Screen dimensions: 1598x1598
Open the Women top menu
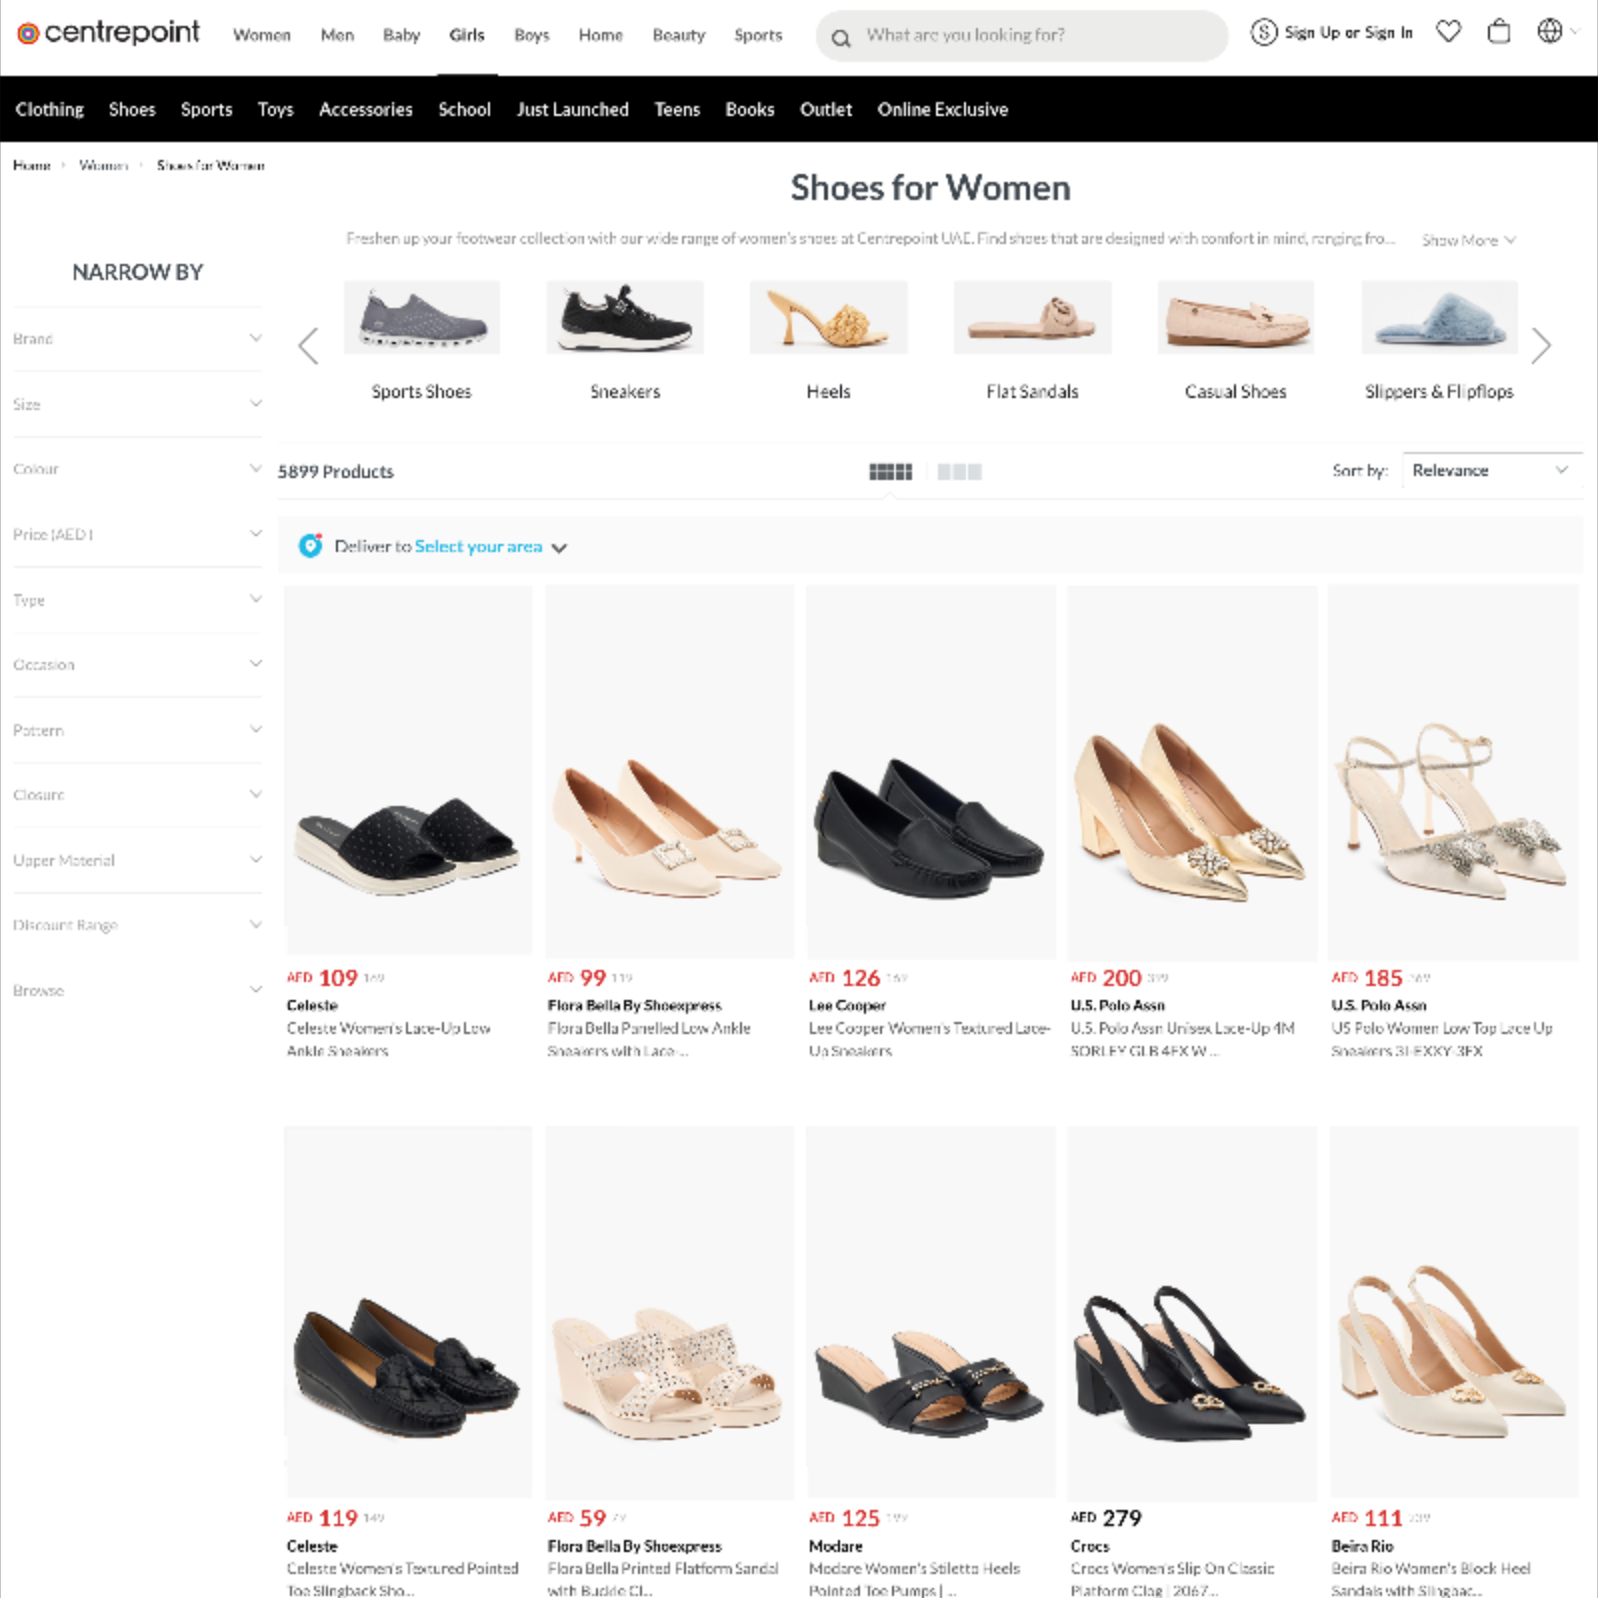click(261, 35)
